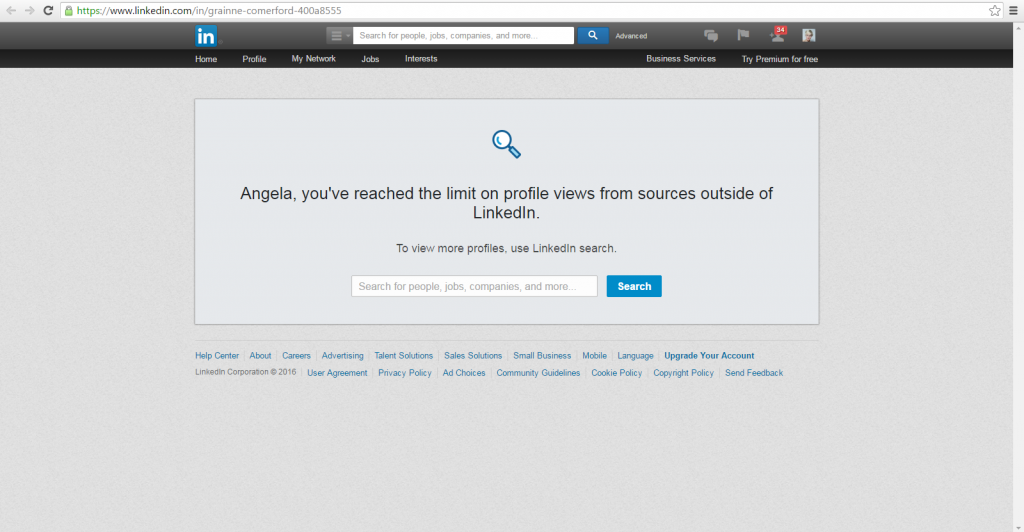Open the Help Center footer link
Viewport: 1024px width, 532px height.
[x=217, y=356]
